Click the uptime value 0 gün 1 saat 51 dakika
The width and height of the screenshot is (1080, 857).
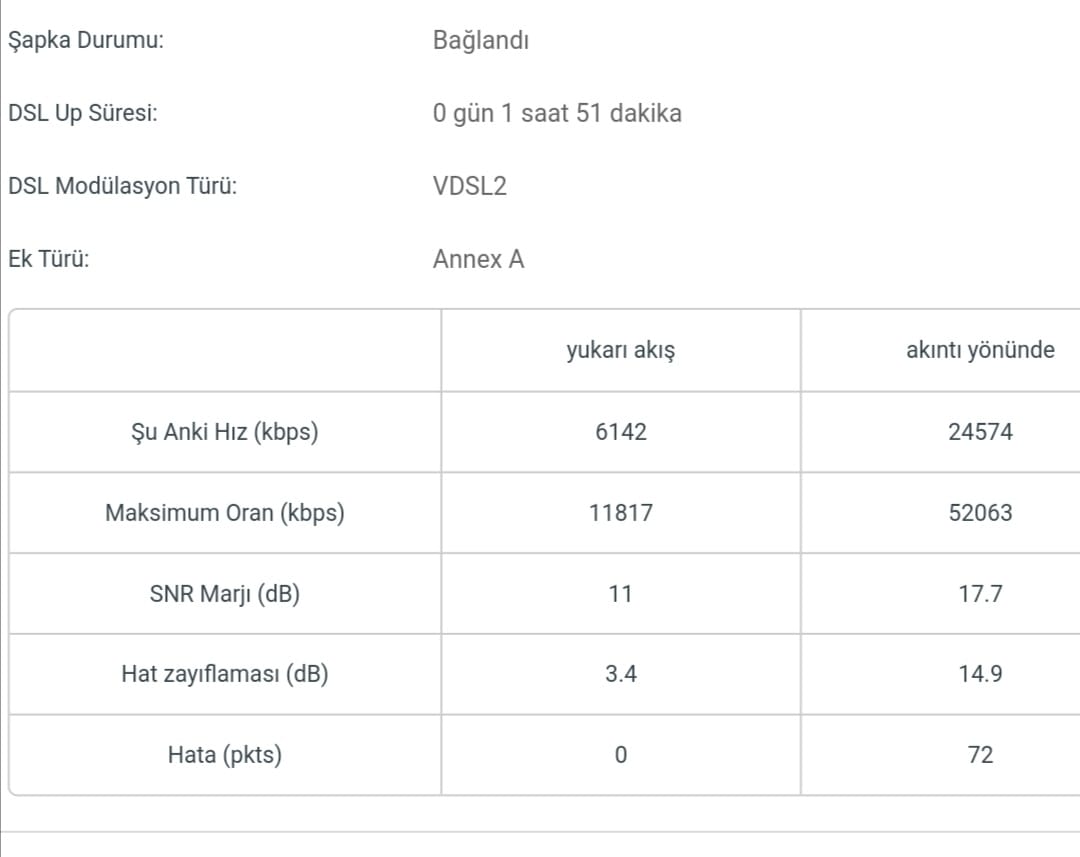pos(557,113)
